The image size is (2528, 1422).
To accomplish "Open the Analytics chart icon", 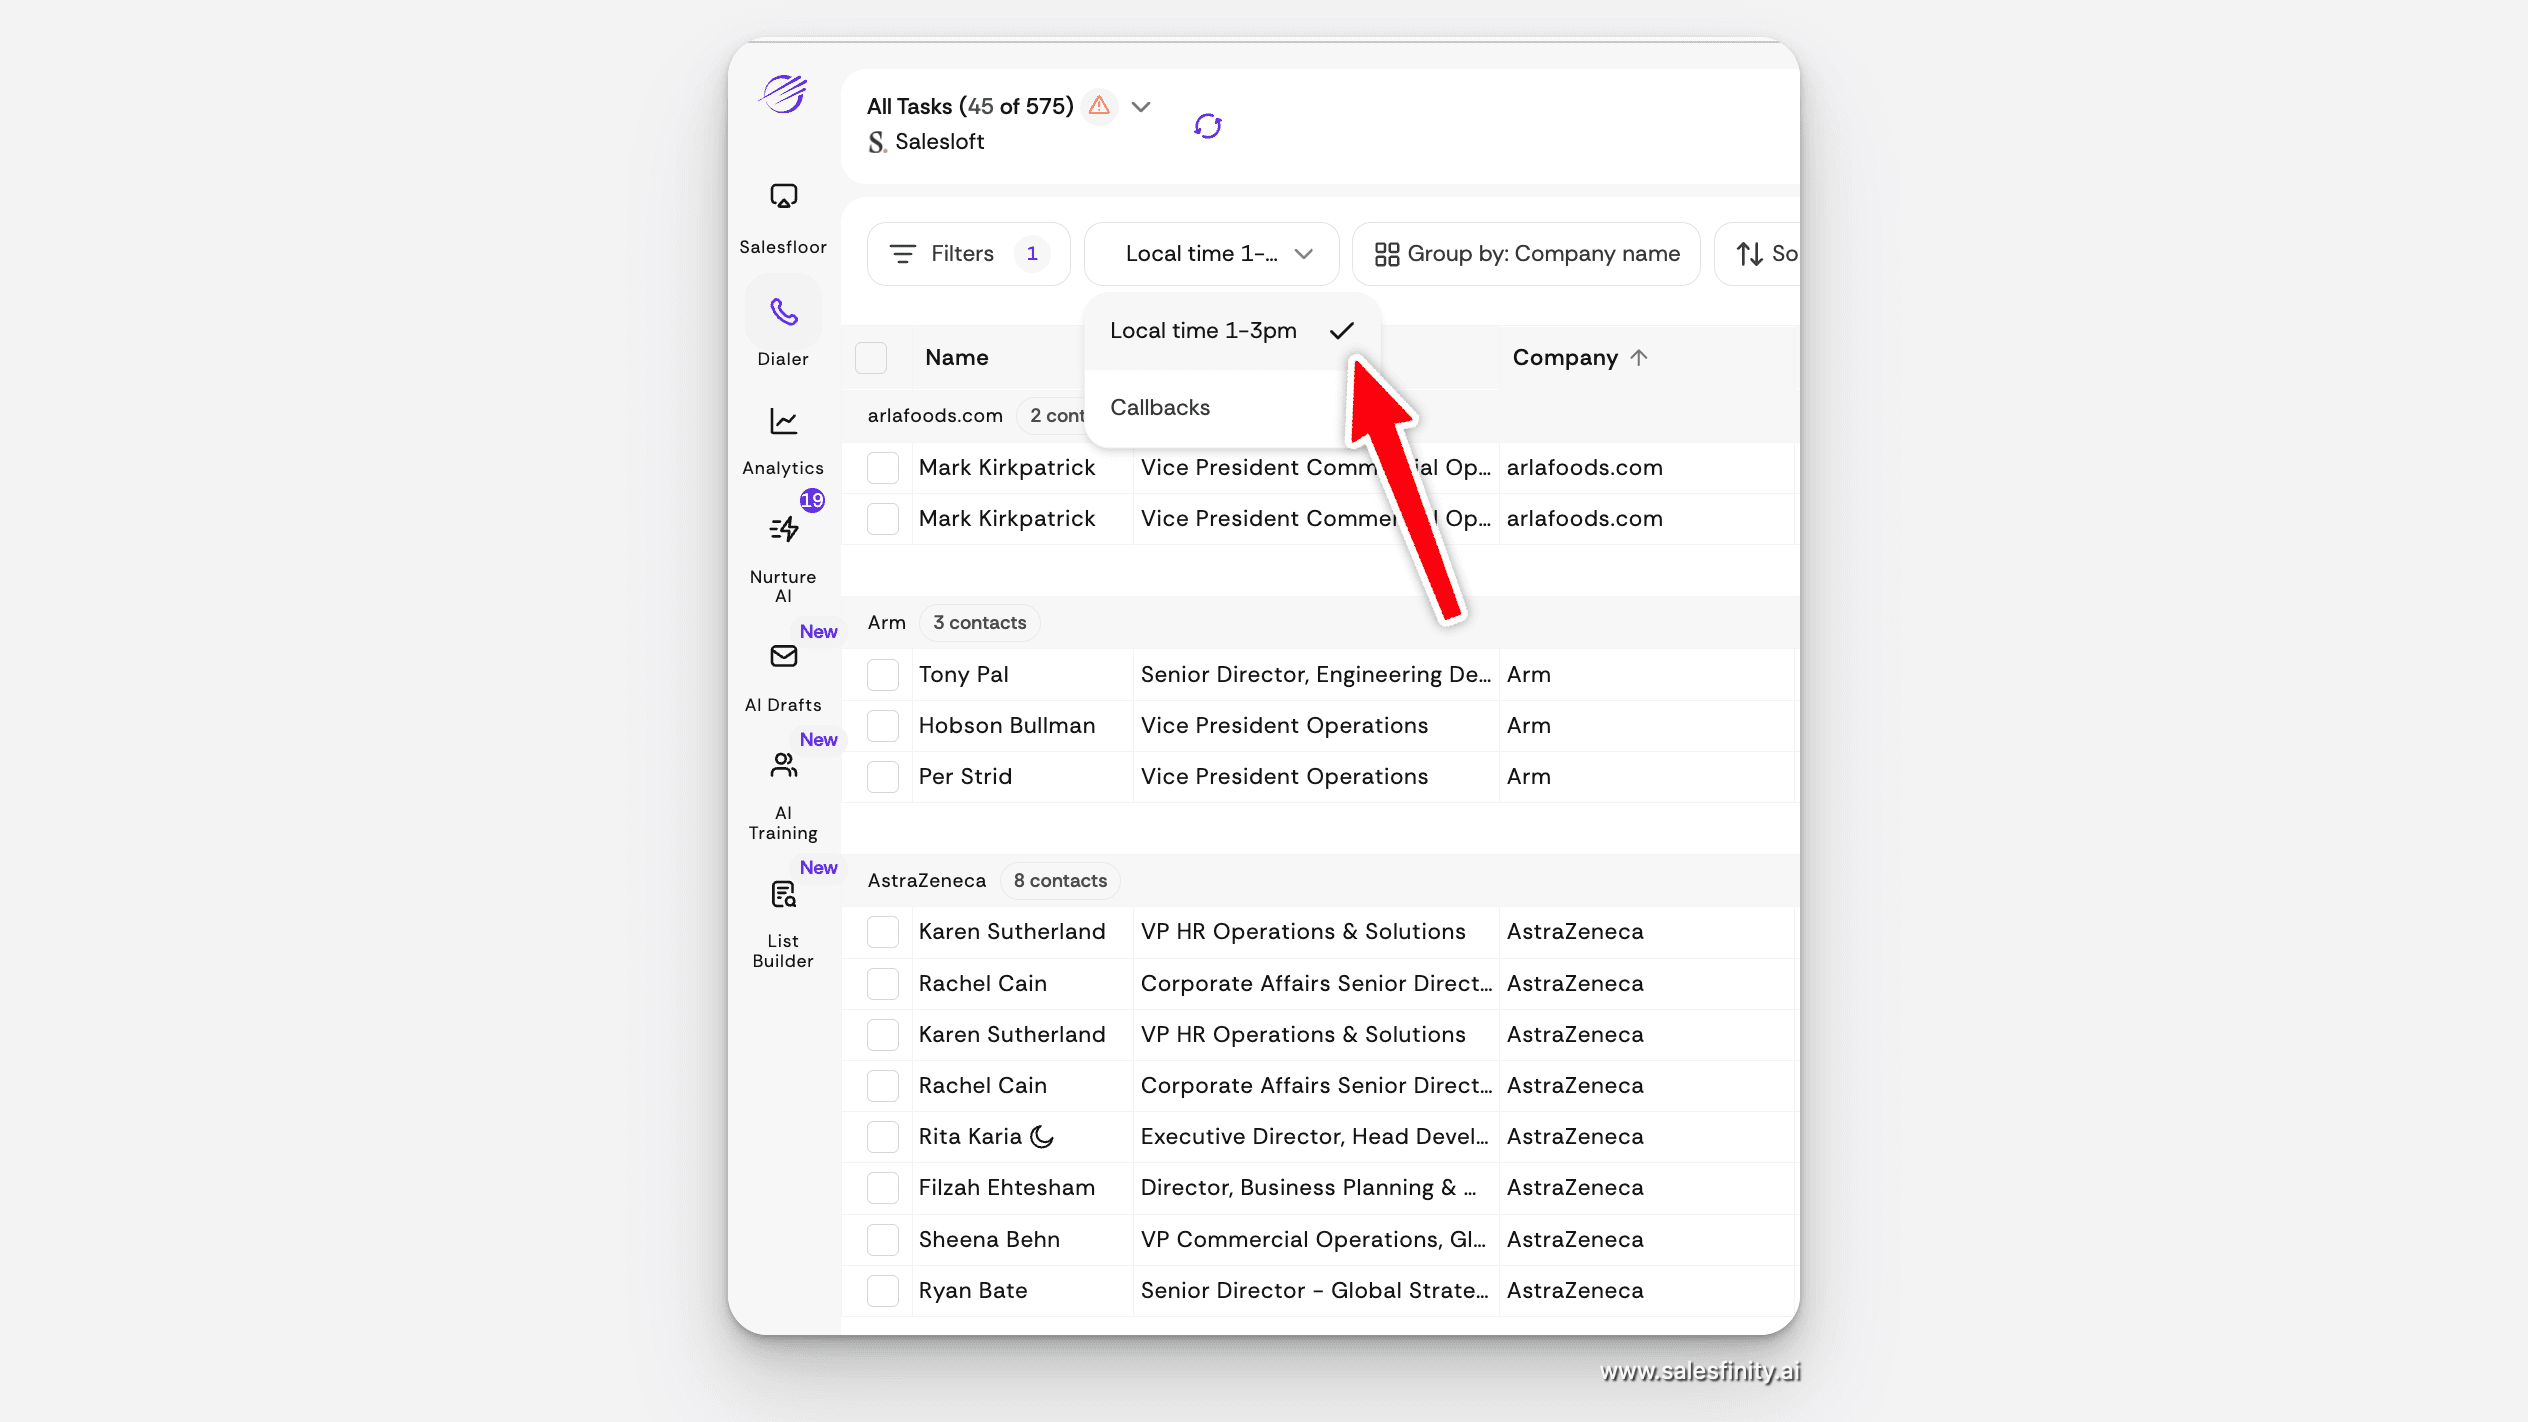I will click(783, 421).
